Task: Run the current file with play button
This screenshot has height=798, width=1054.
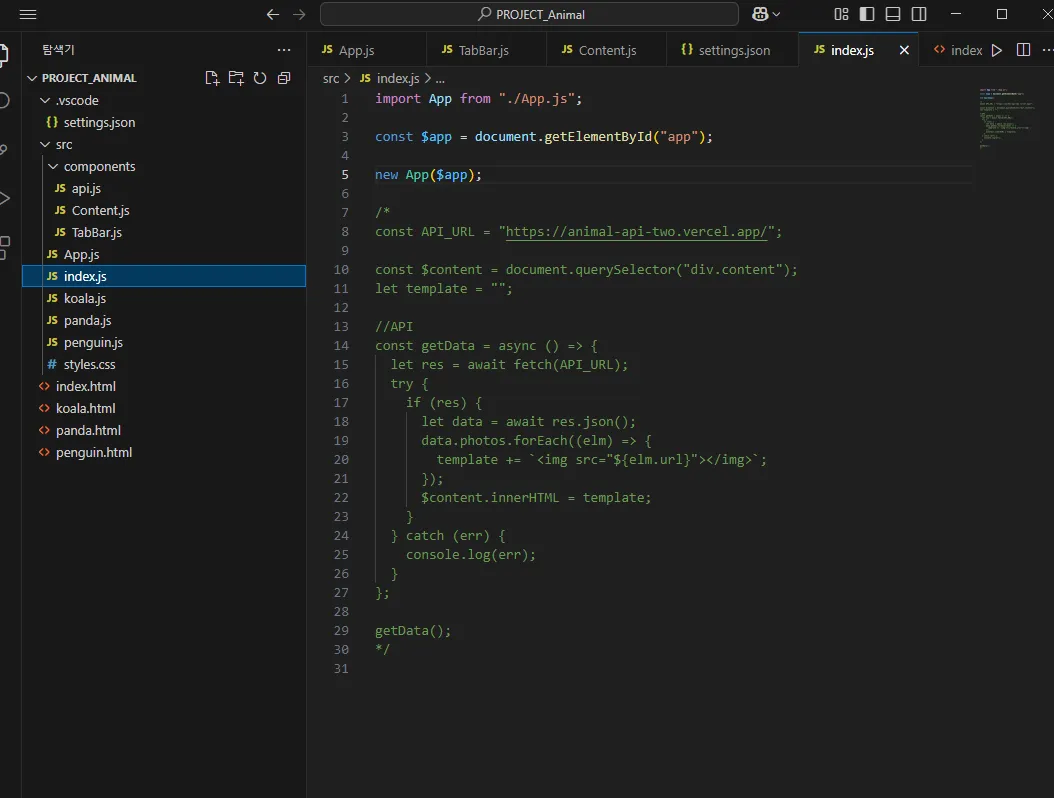Action: 997,50
